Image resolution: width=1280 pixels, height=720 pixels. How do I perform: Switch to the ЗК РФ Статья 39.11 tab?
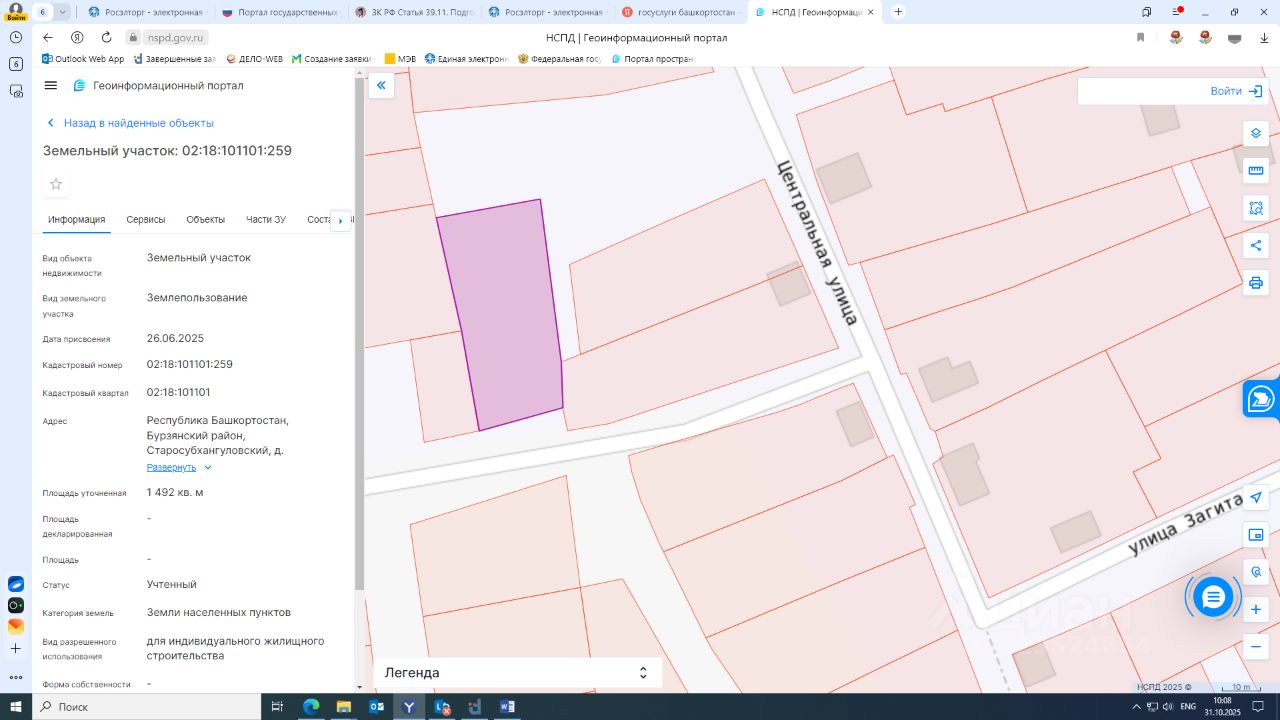pyautogui.click(x=414, y=12)
